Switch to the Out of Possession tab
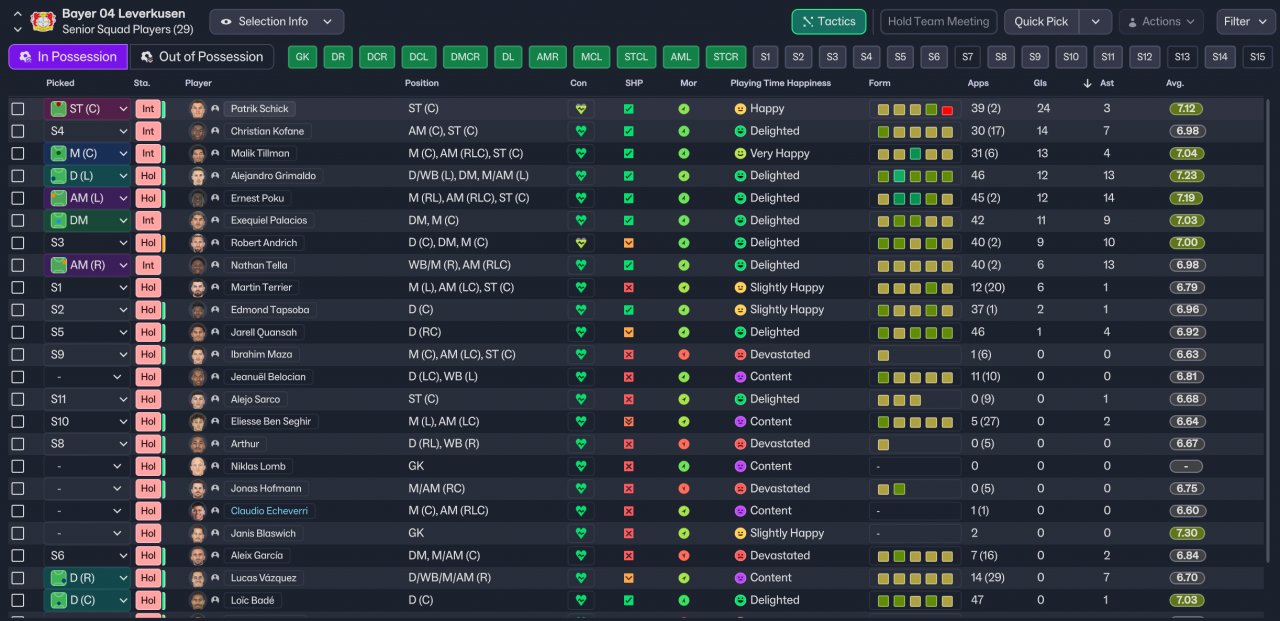The width and height of the screenshot is (1280, 621). point(201,57)
